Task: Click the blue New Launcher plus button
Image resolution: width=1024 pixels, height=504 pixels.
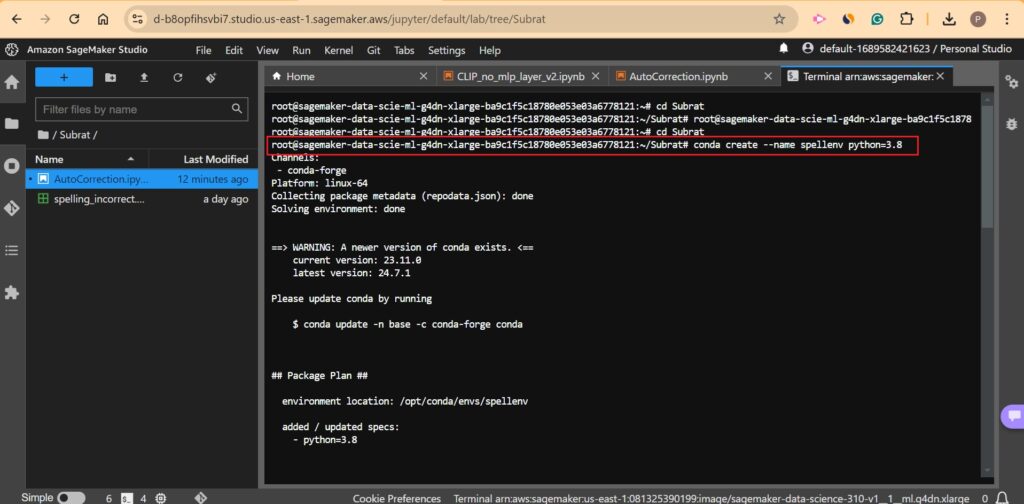Action: 64,77
